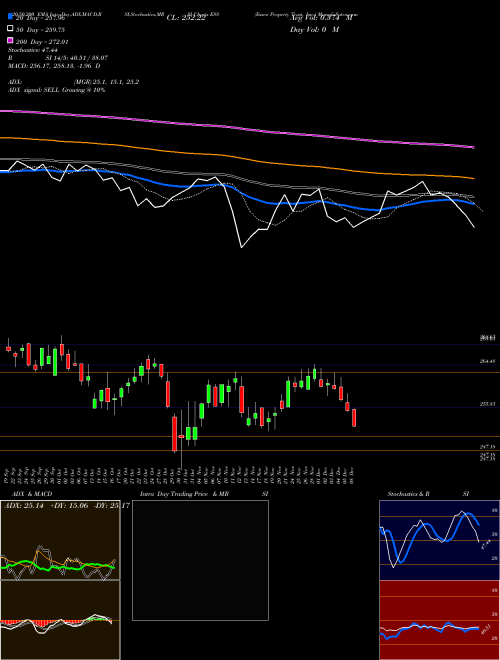Click the 264.45 price axis label
500x660 pixels.
tap(487, 361)
